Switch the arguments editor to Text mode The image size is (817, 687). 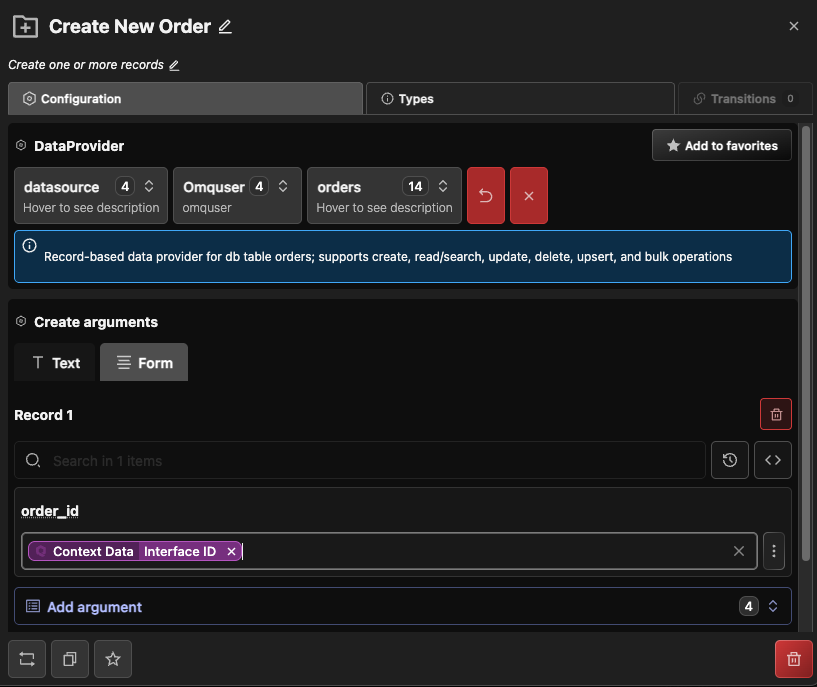point(55,363)
